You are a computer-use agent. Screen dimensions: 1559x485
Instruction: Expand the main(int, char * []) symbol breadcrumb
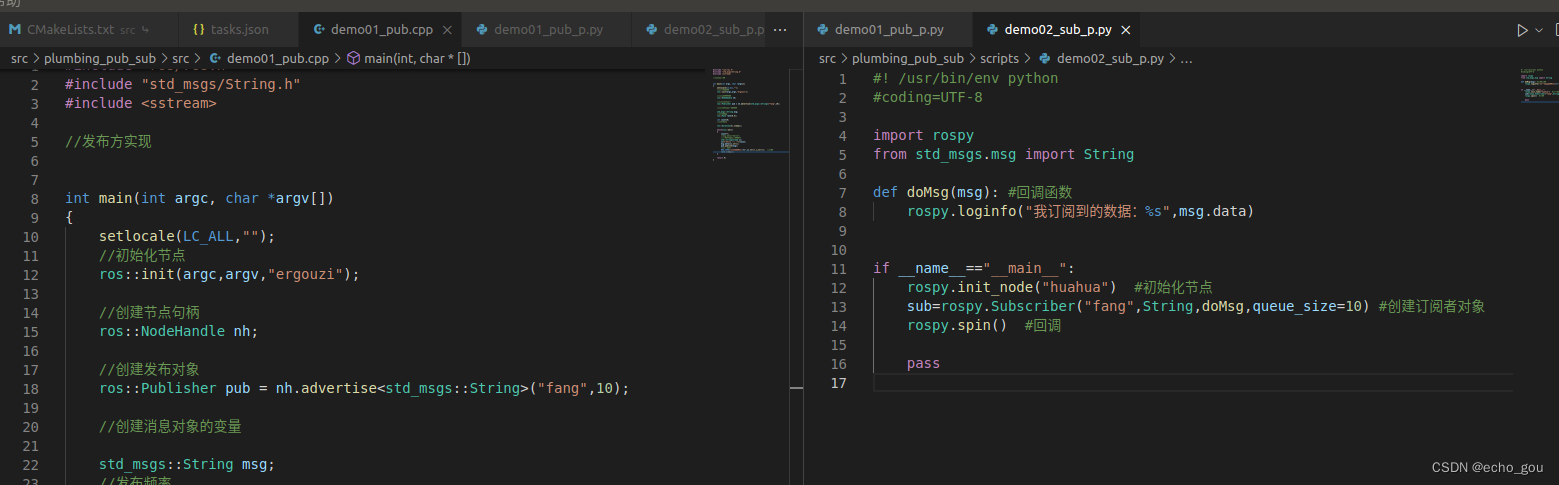click(408, 59)
